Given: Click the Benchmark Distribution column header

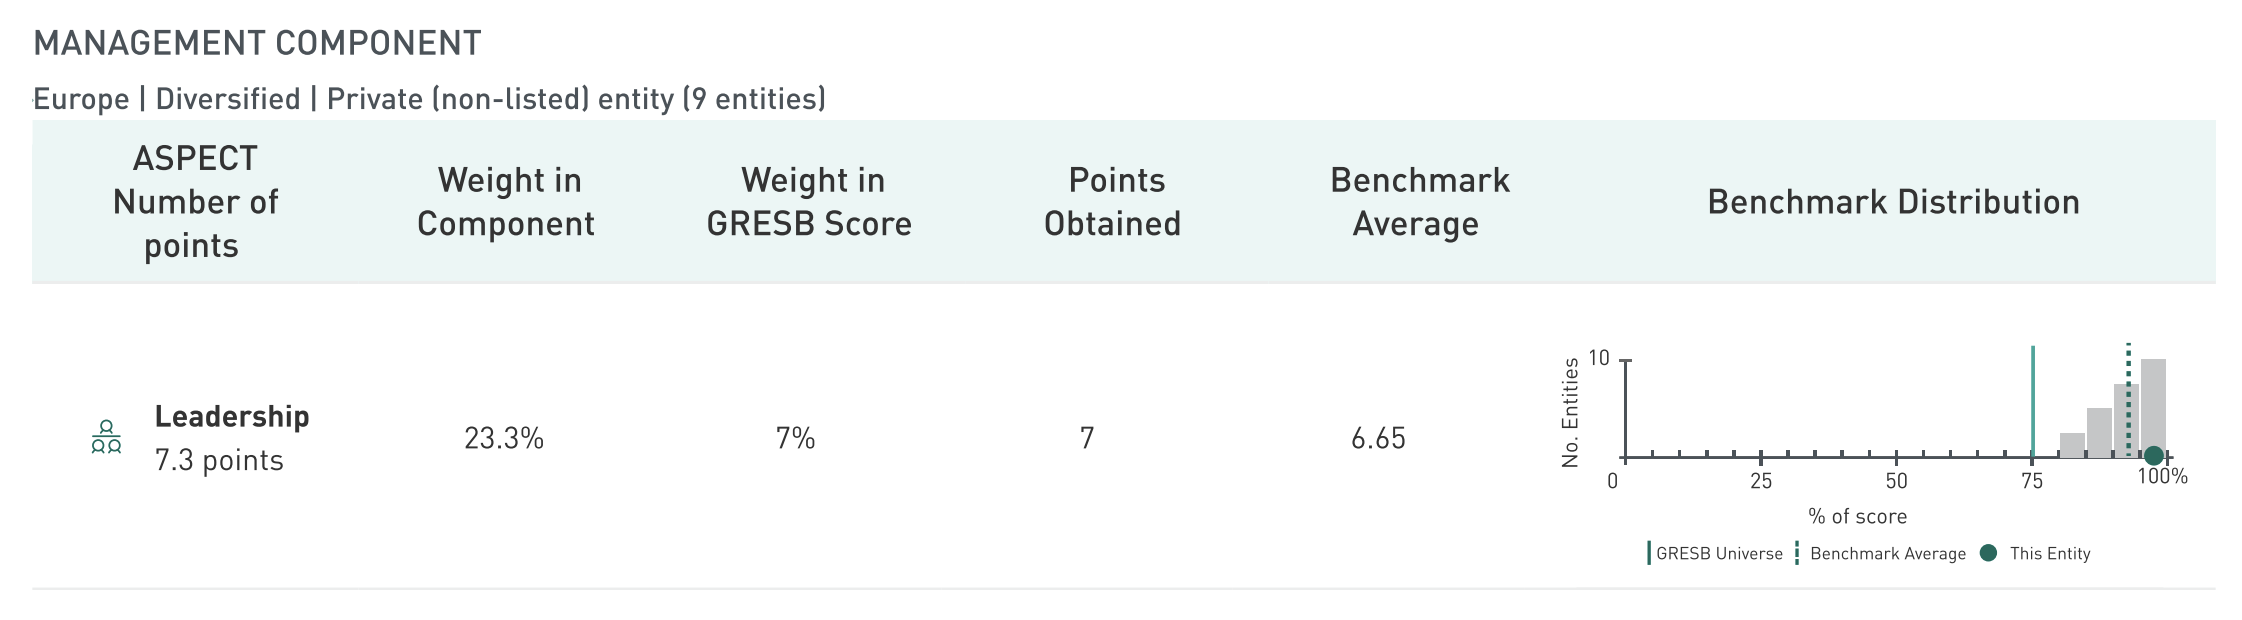Looking at the screenshot, I should click(x=1893, y=202).
